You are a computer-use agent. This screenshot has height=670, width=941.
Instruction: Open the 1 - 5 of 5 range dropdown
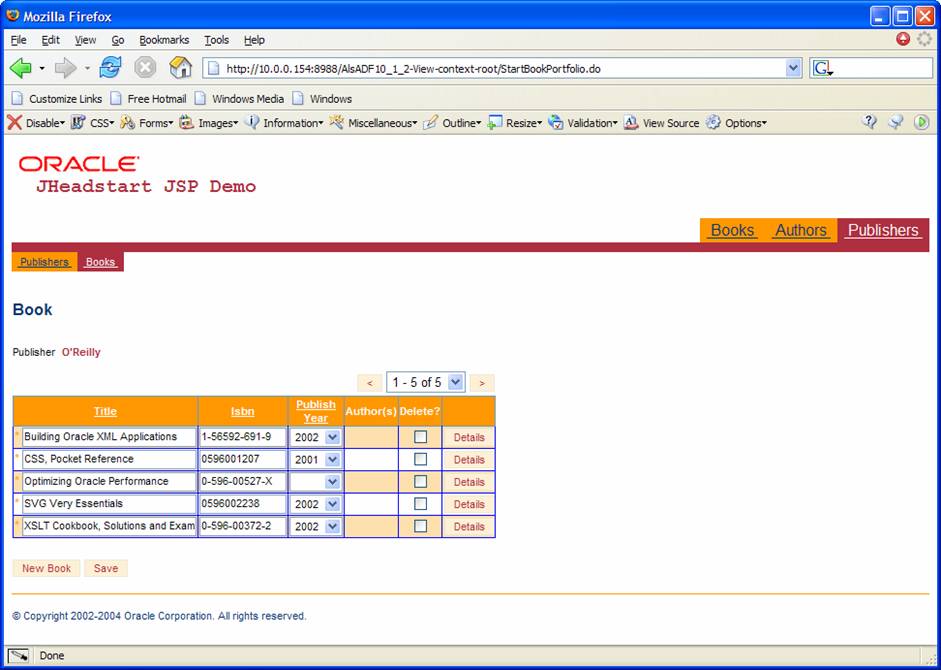[455, 382]
